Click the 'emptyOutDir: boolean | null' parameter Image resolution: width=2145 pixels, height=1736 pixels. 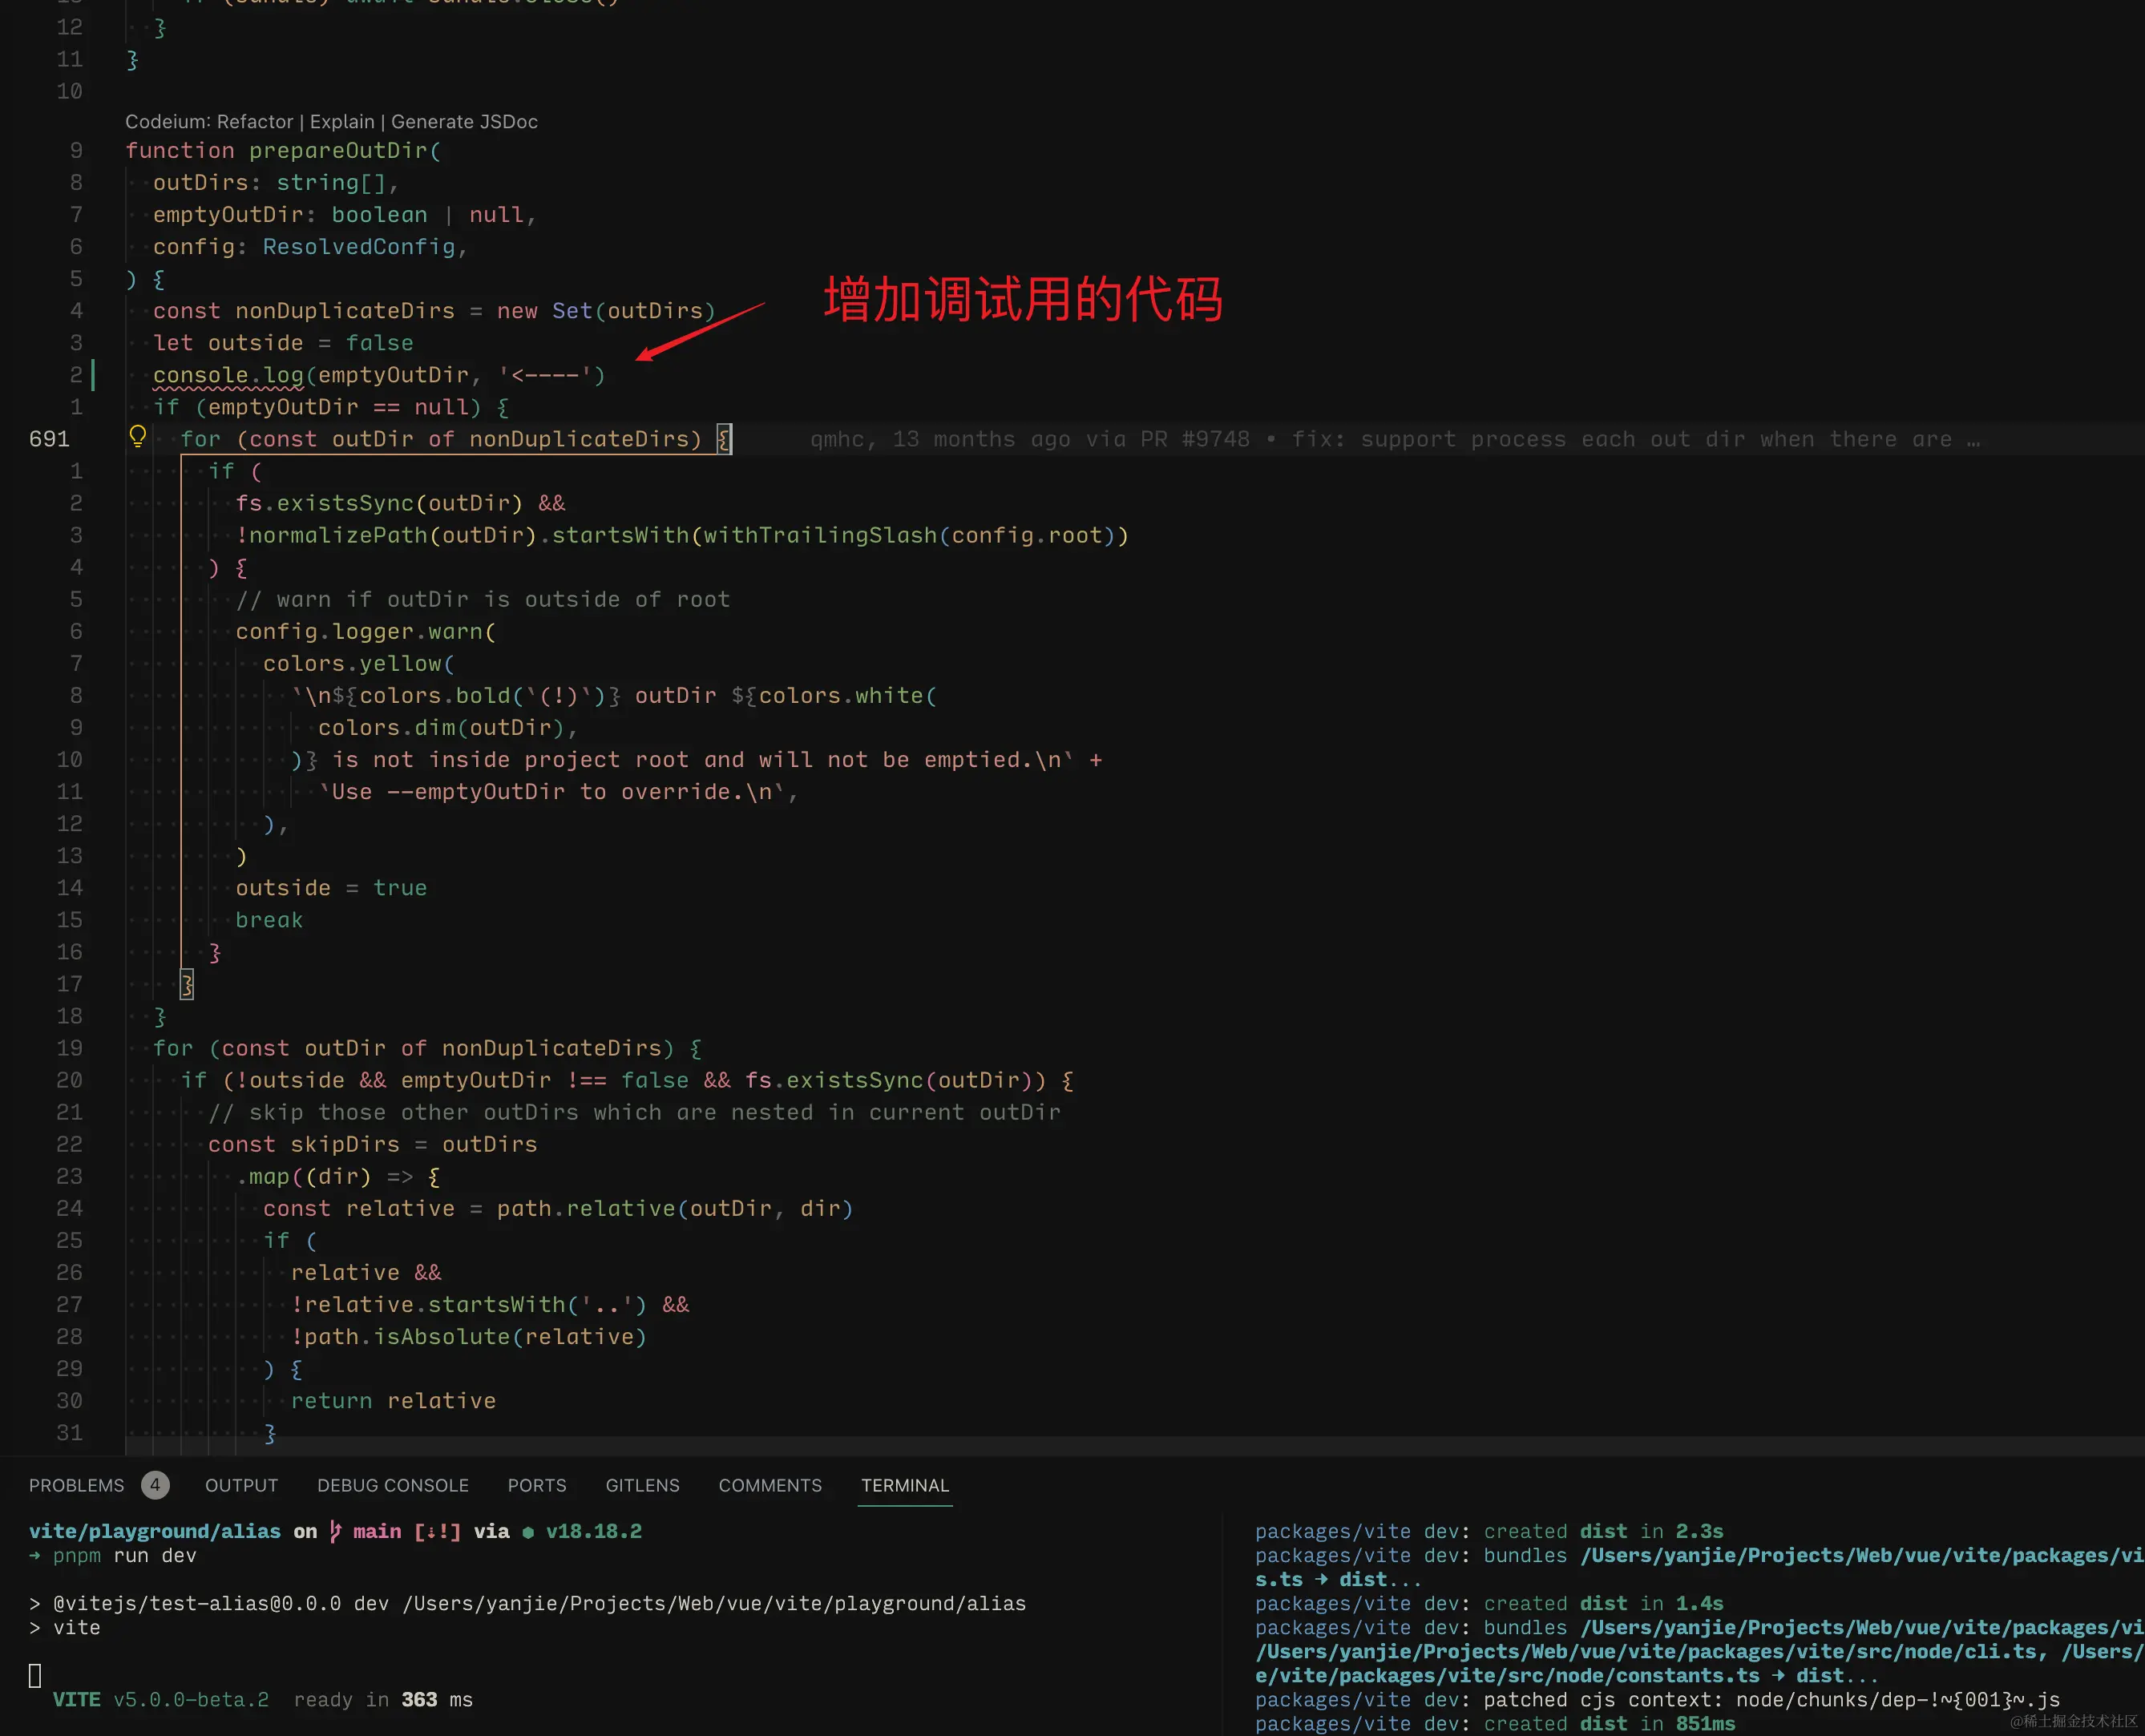click(x=344, y=214)
